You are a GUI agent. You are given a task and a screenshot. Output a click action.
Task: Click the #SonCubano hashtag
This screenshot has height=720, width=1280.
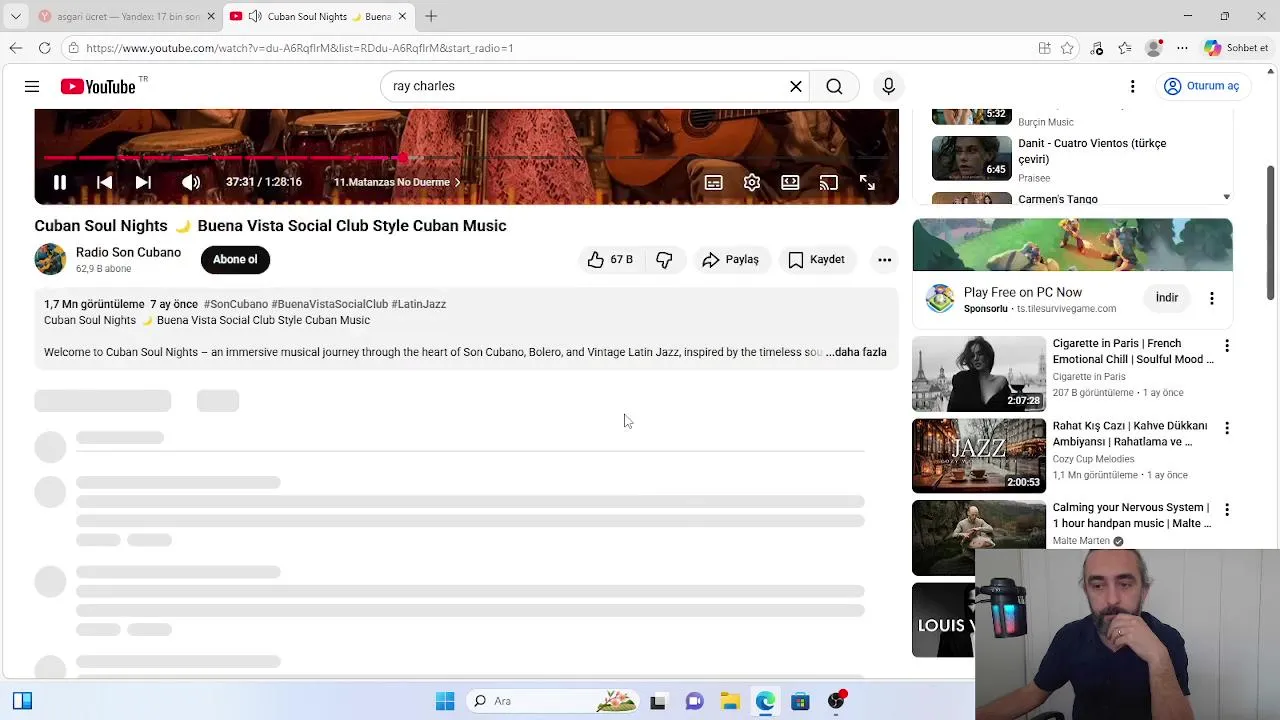coord(236,304)
